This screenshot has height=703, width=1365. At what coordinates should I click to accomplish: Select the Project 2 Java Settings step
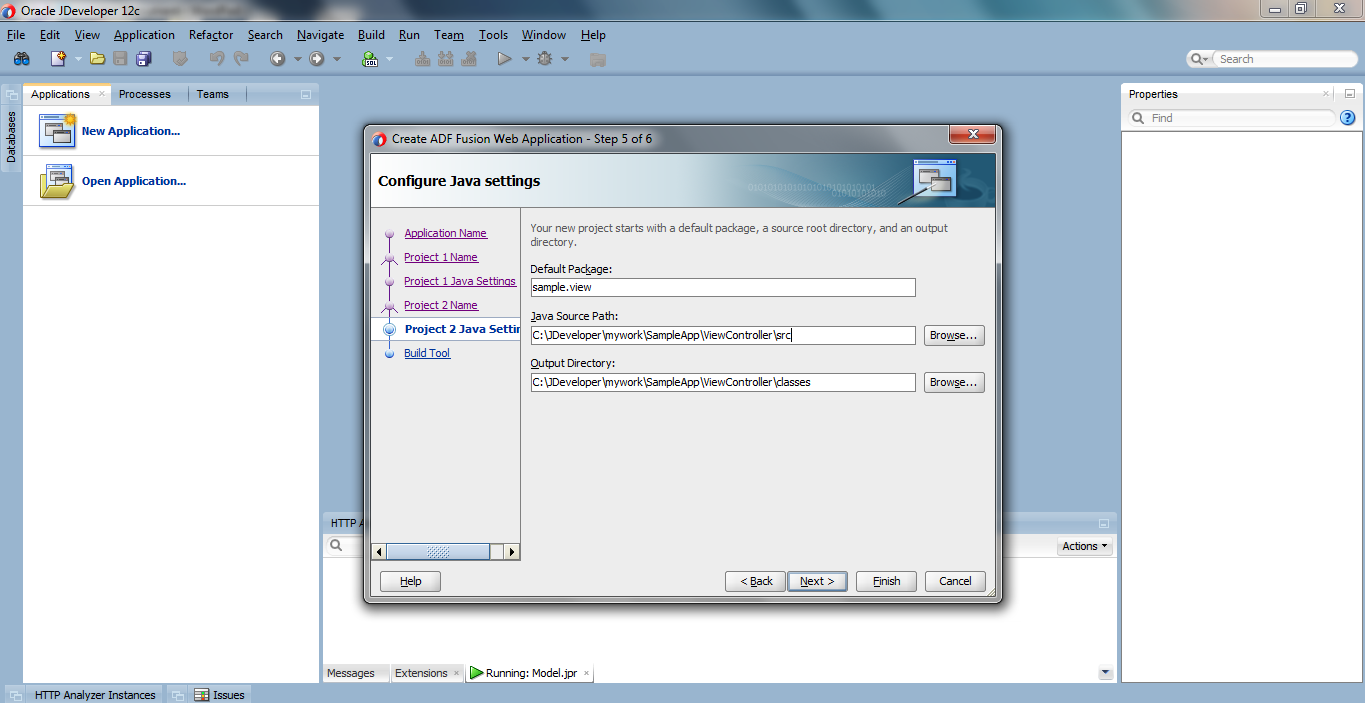[460, 329]
